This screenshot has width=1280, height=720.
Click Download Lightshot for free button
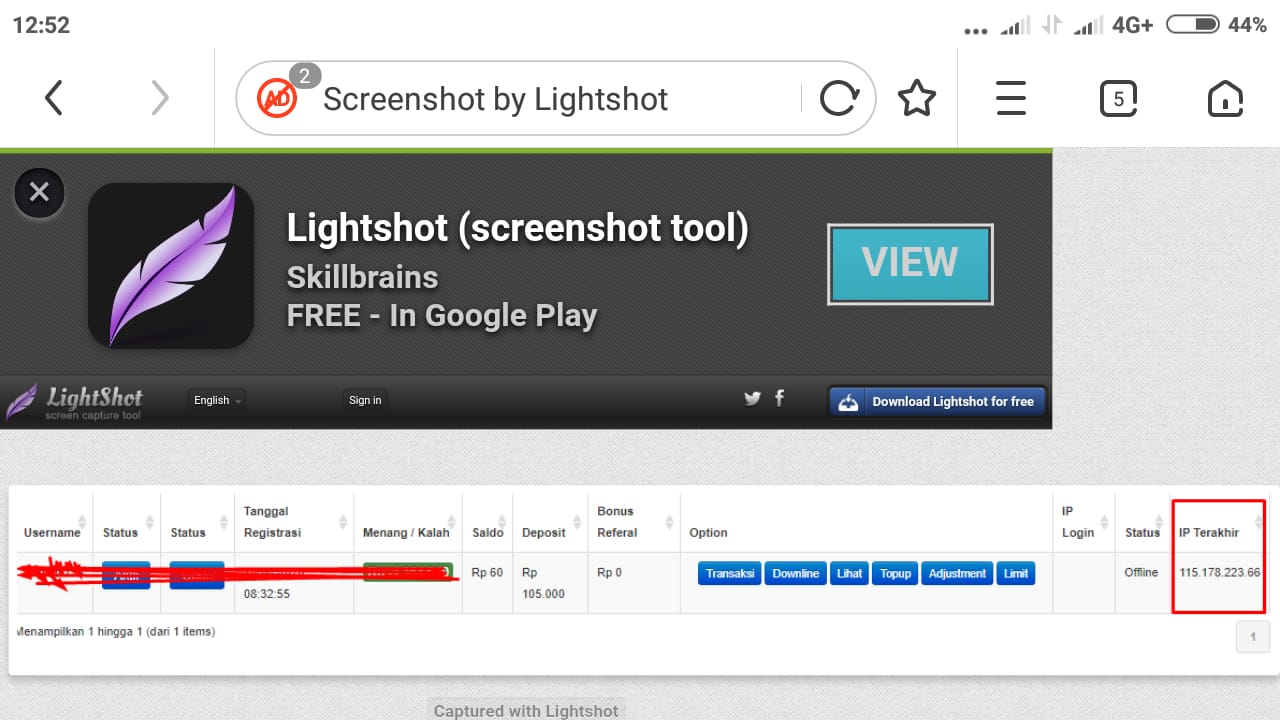tap(937, 401)
